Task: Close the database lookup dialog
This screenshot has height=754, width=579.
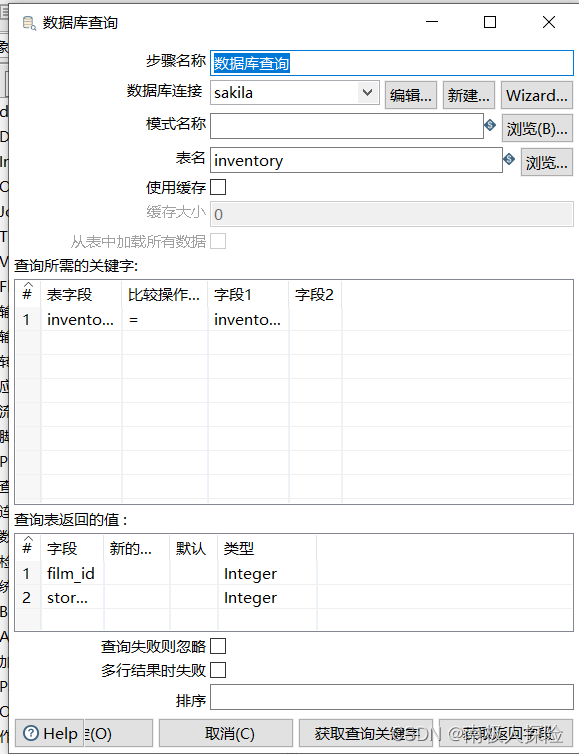Action: tap(549, 22)
